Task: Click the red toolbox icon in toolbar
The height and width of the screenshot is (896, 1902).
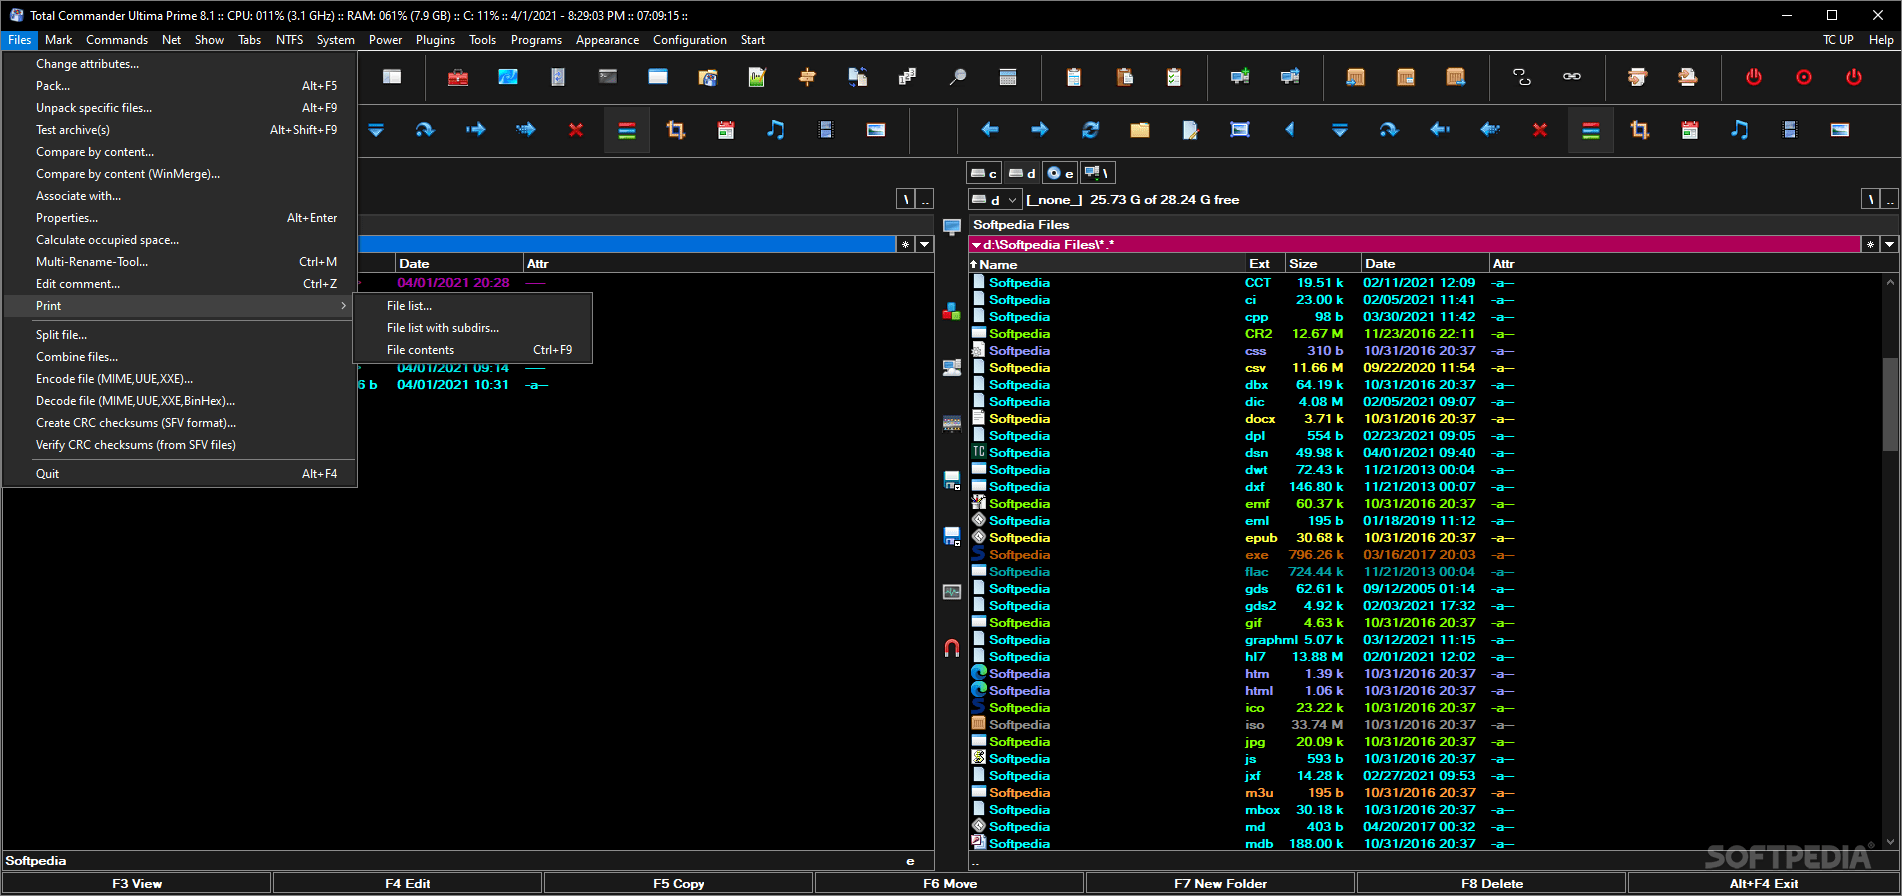Action: [458, 77]
